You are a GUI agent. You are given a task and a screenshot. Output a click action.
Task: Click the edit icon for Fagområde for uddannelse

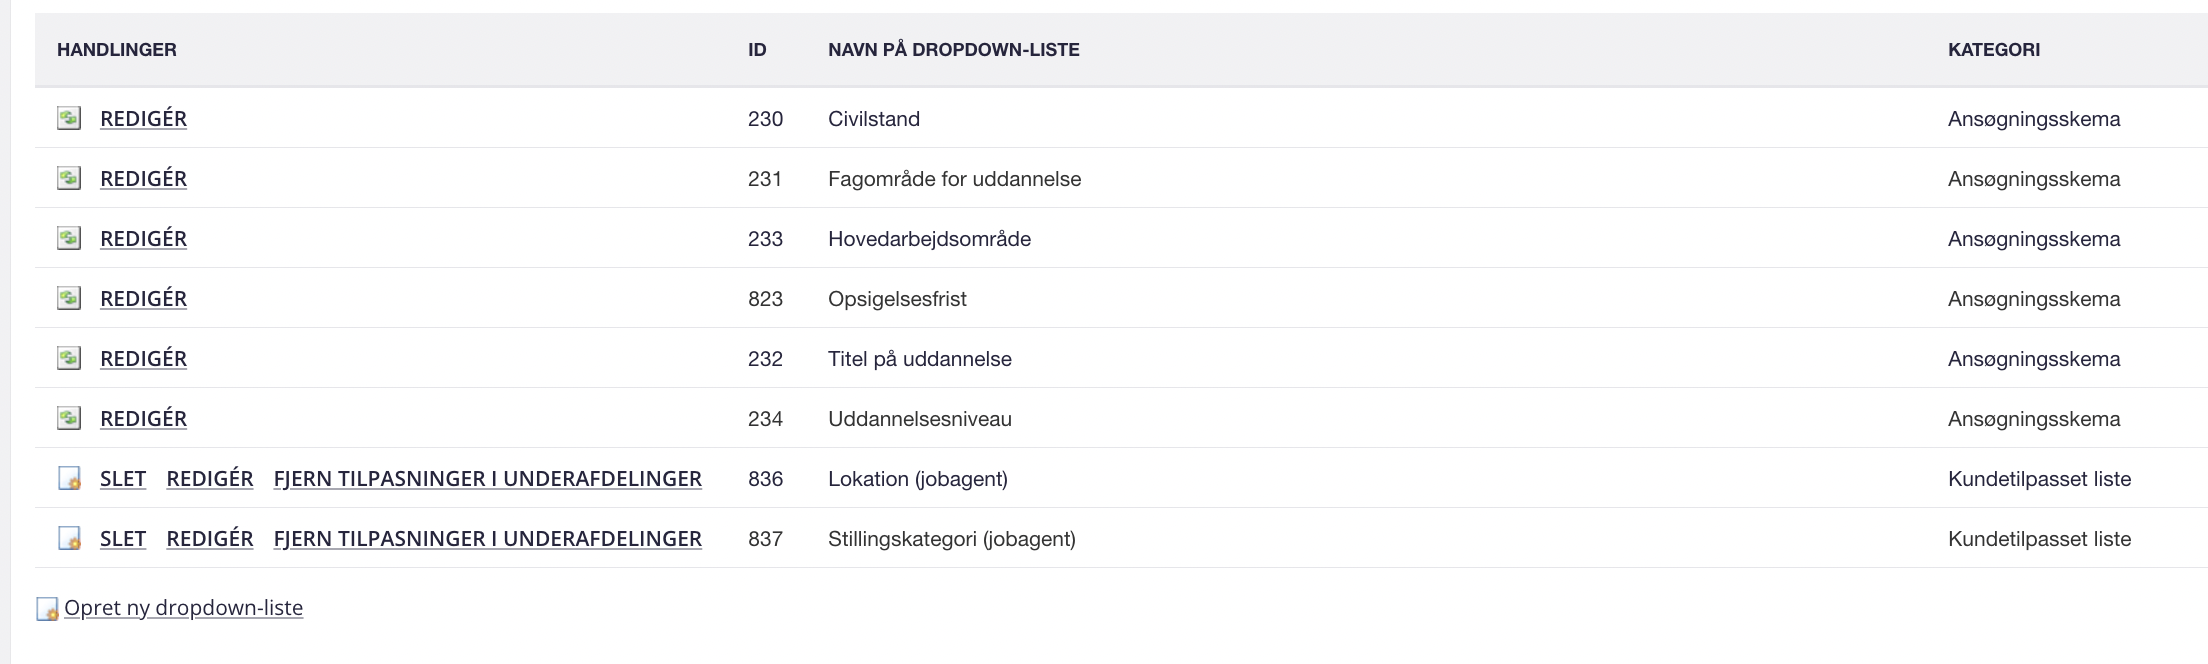(x=68, y=178)
